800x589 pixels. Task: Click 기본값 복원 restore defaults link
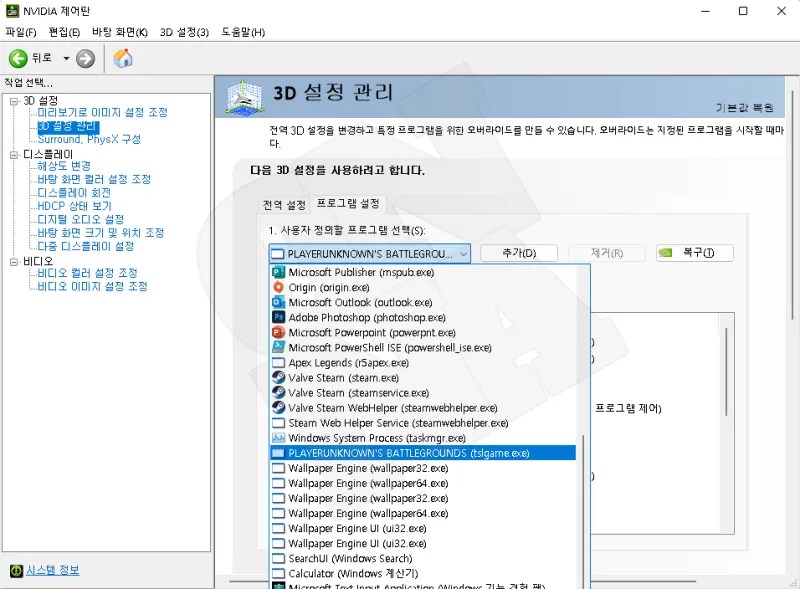(744, 108)
